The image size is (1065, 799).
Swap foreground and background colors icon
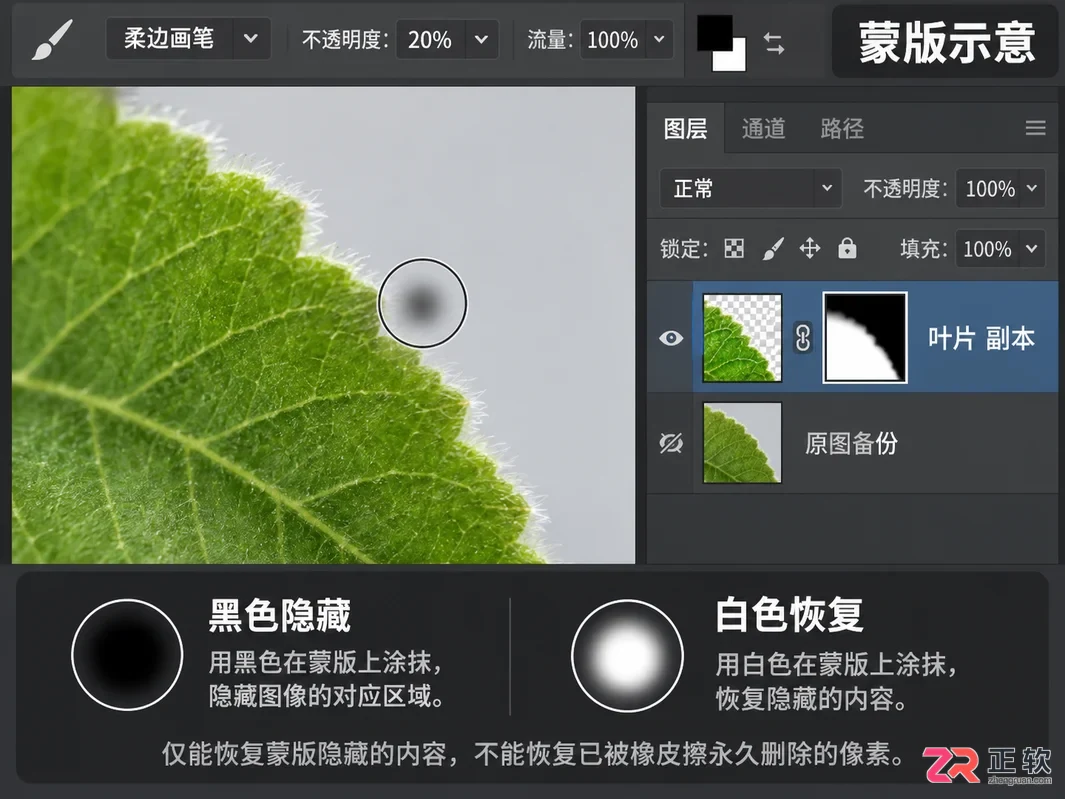point(774,44)
